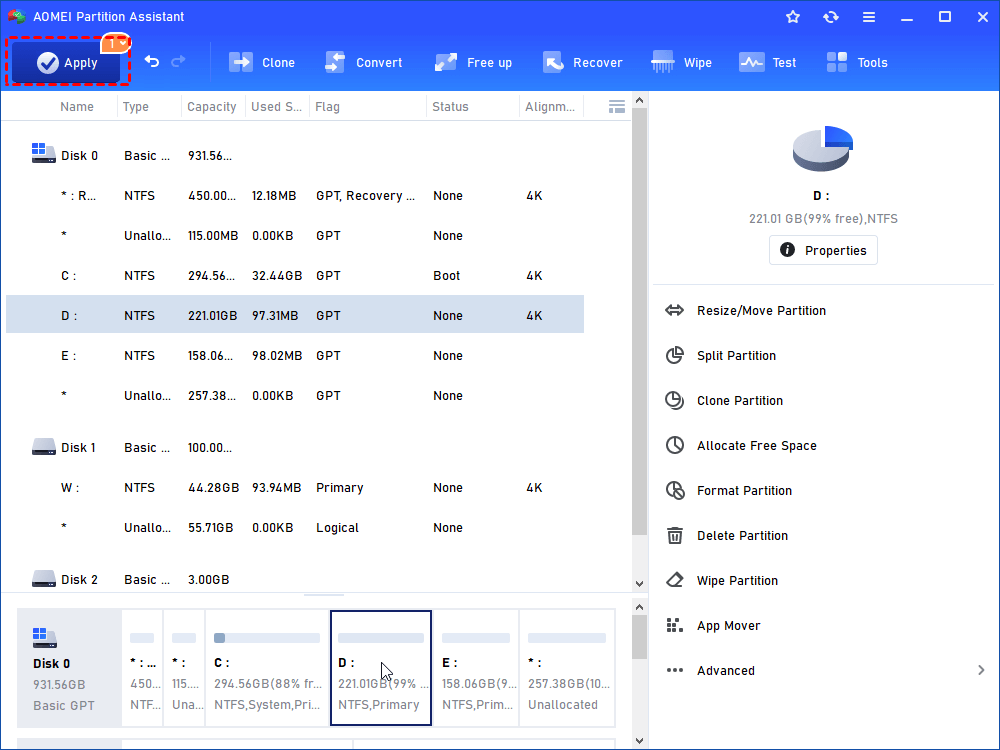Open pending operations count badge dropdown
Screen dimensions: 1000x750
click(115, 43)
